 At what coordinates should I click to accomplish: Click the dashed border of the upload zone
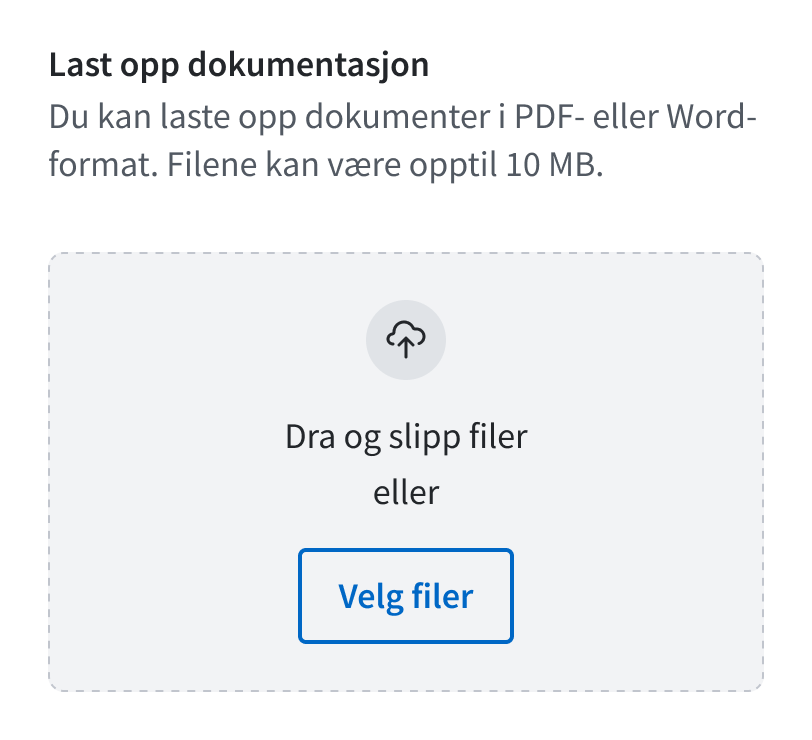click(406, 253)
